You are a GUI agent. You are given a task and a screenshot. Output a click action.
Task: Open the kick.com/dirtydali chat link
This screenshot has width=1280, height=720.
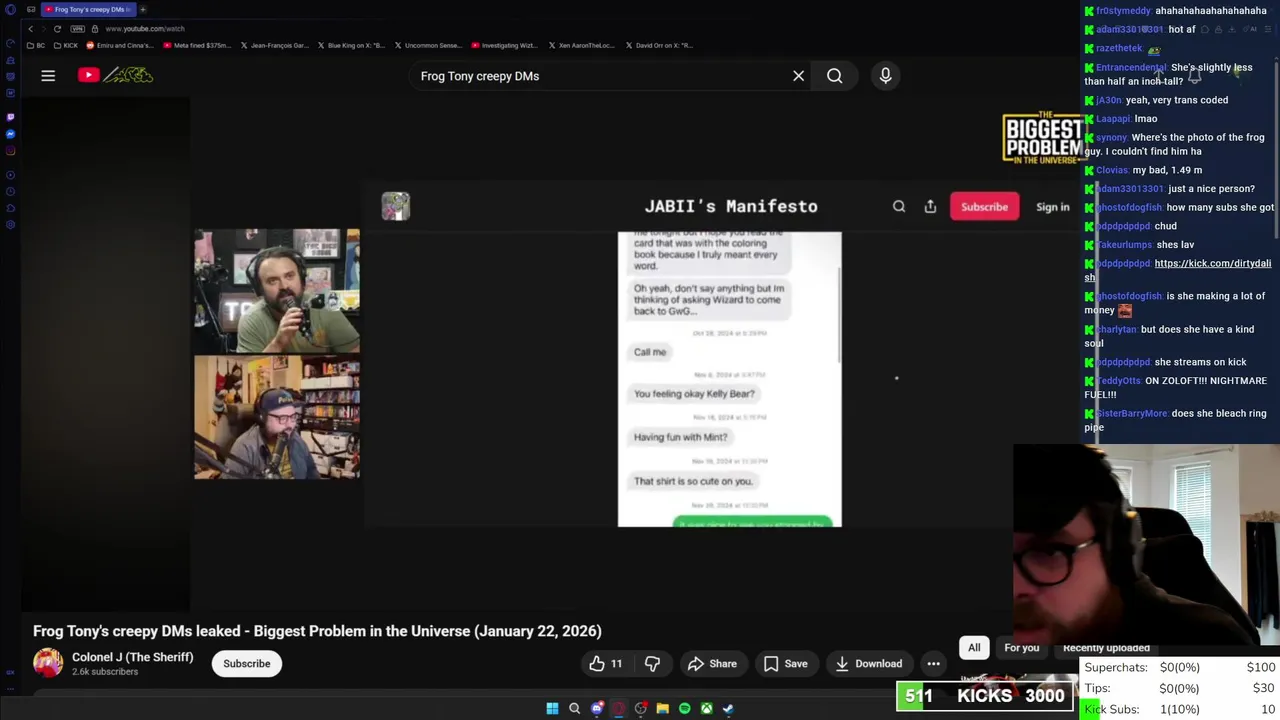(x=1212, y=264)
